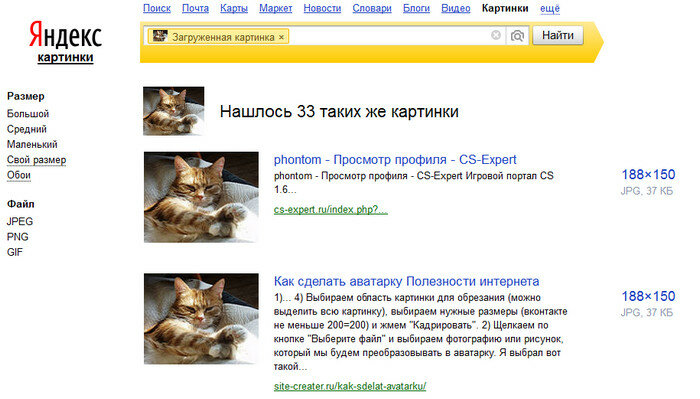Filter by Маленький size

pos(32,144)
